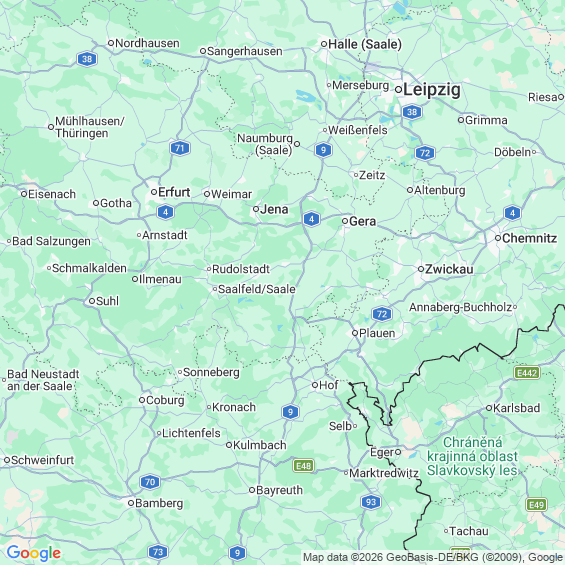Click the A71 highway shield near Erfurt
565x565 pixels.
coord(180,148)
